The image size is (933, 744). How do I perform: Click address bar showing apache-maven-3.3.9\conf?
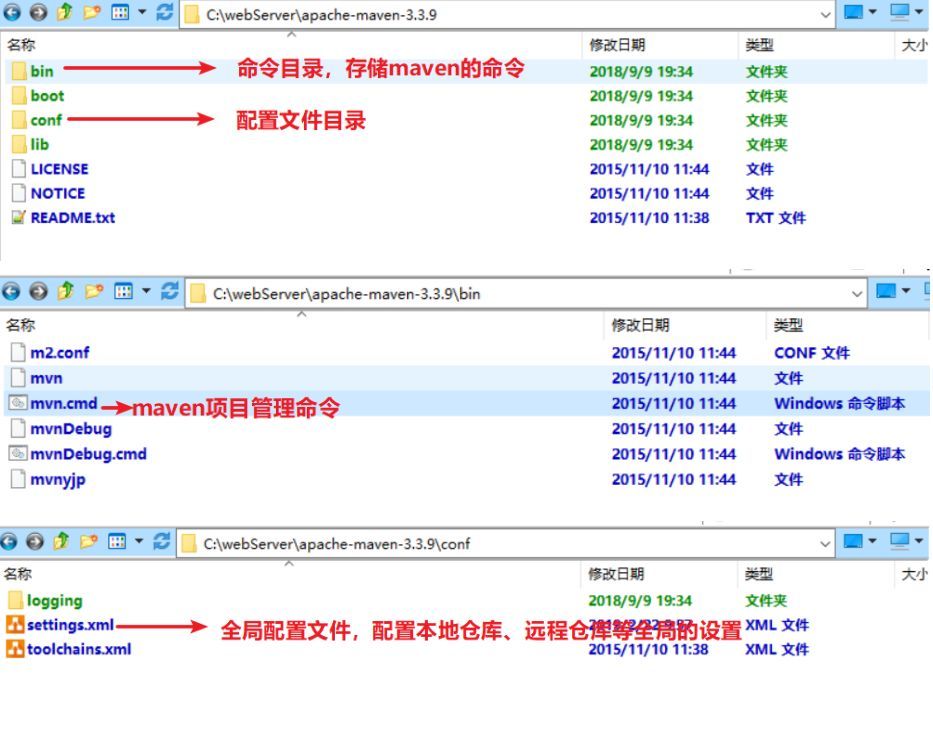[x=505, y=543]
